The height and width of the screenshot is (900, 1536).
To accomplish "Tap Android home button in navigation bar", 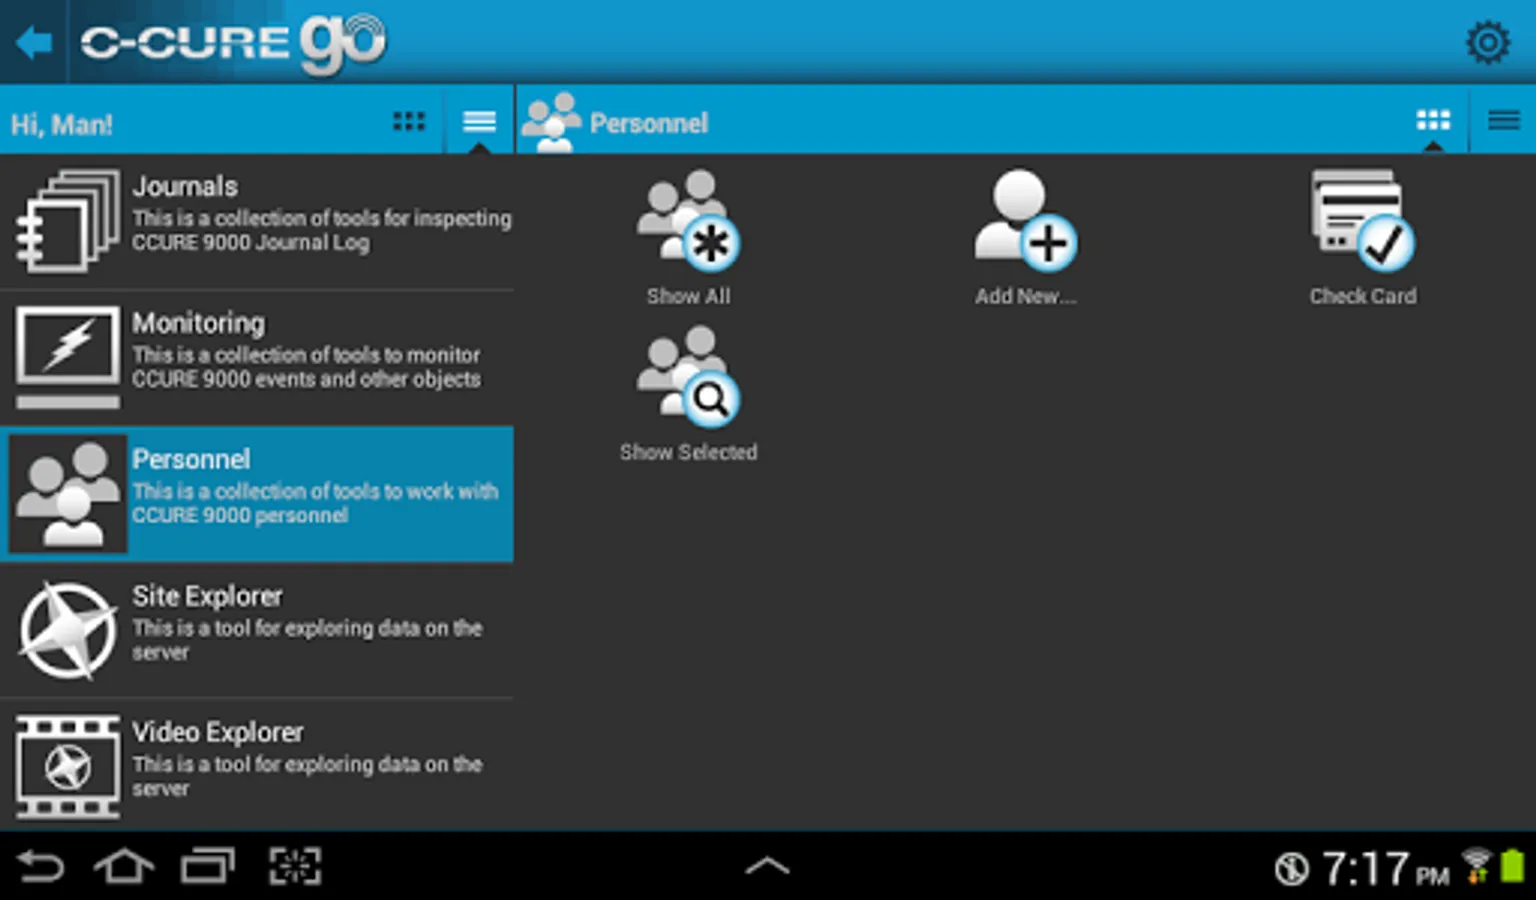I will 124,866.
